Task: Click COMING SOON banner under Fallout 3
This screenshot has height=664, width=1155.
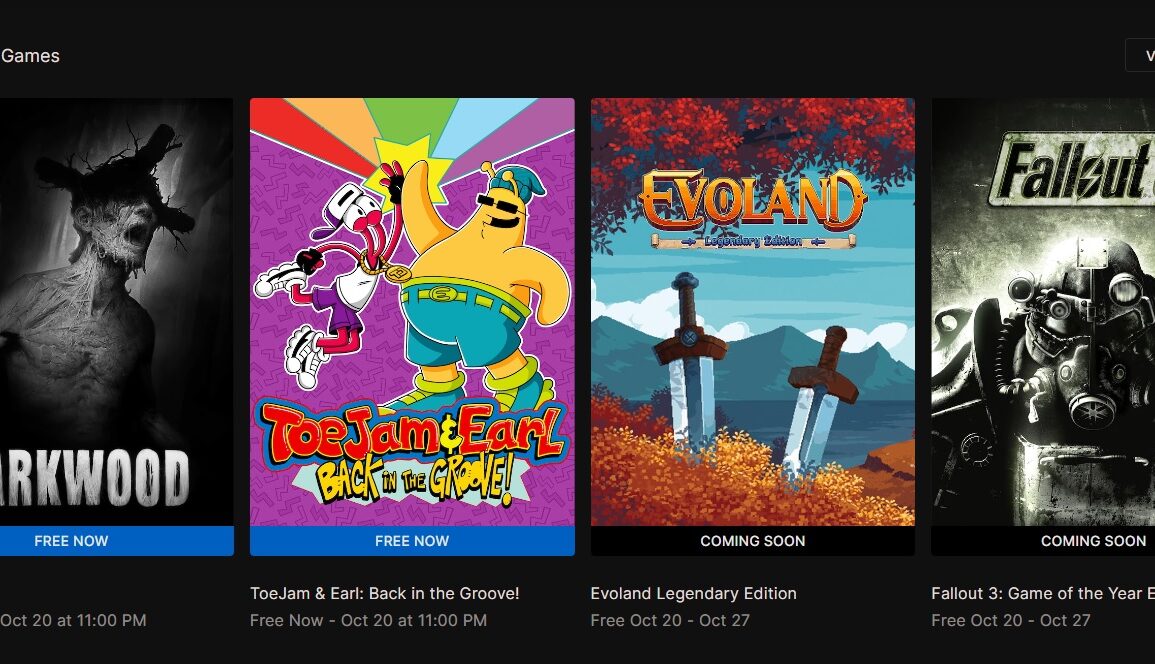Action: click(1043, 541)
